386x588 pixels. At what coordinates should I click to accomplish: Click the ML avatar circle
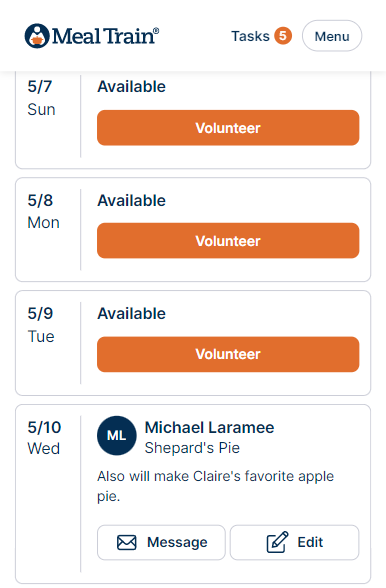117,436
